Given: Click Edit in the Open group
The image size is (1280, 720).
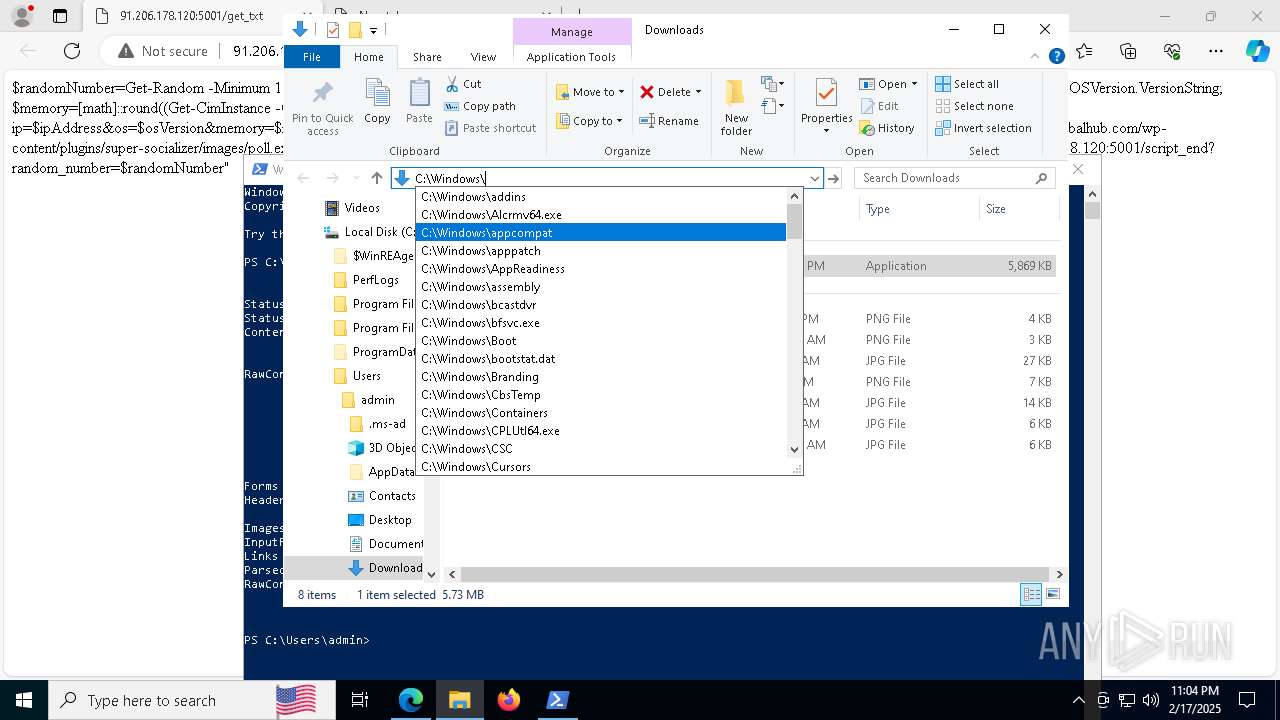Looking at the screenshot, I should (x=878, y=106).
